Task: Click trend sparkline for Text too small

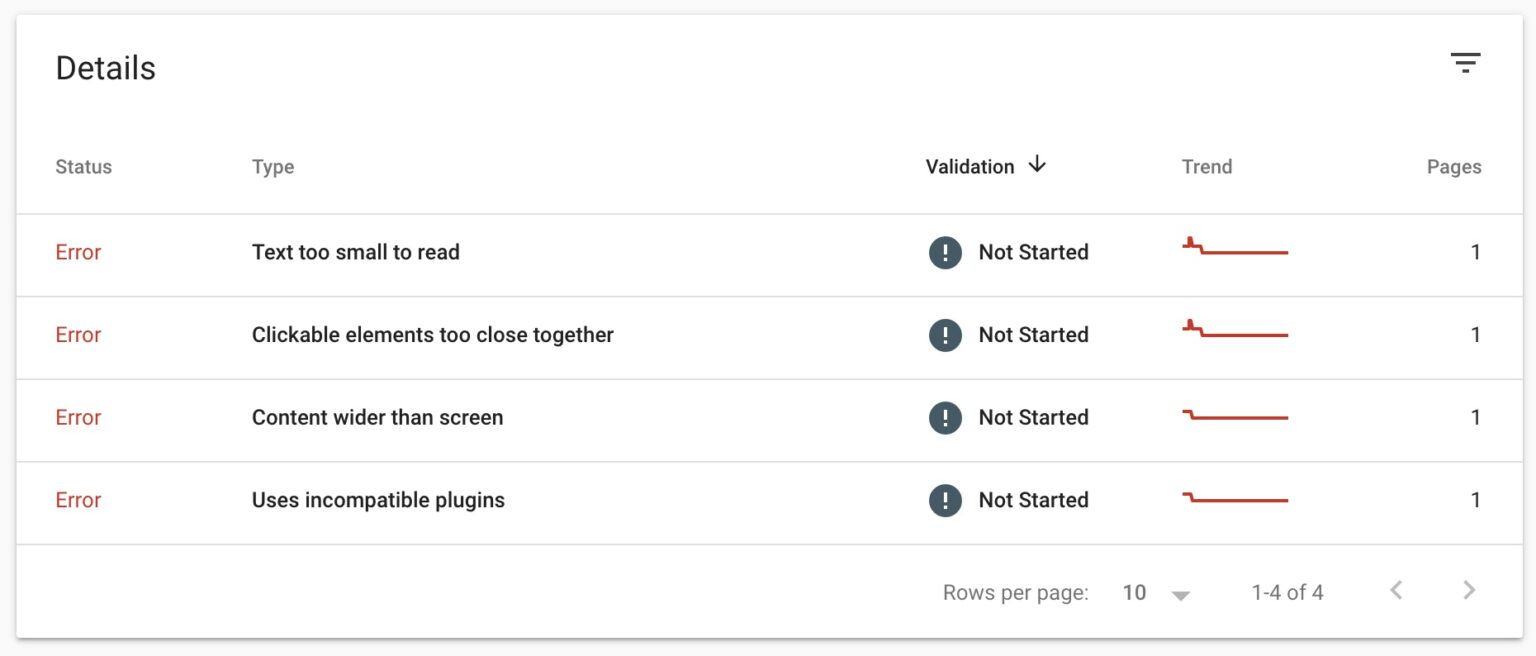Action: point(1236,246)
